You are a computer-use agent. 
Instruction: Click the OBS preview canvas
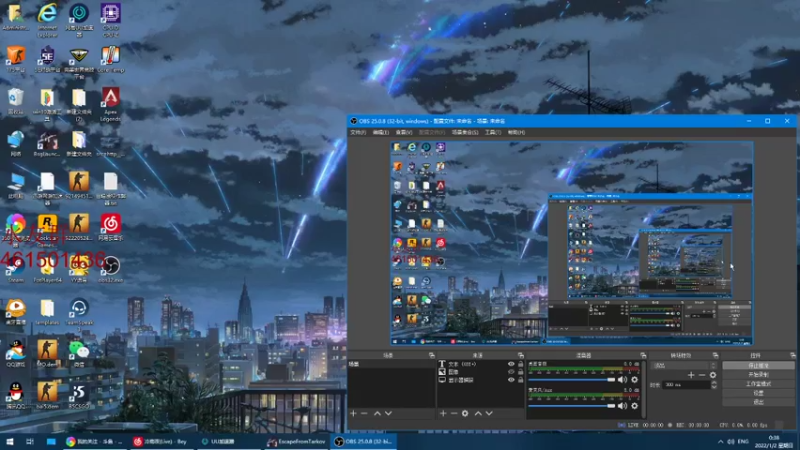(x=571, y=243)
